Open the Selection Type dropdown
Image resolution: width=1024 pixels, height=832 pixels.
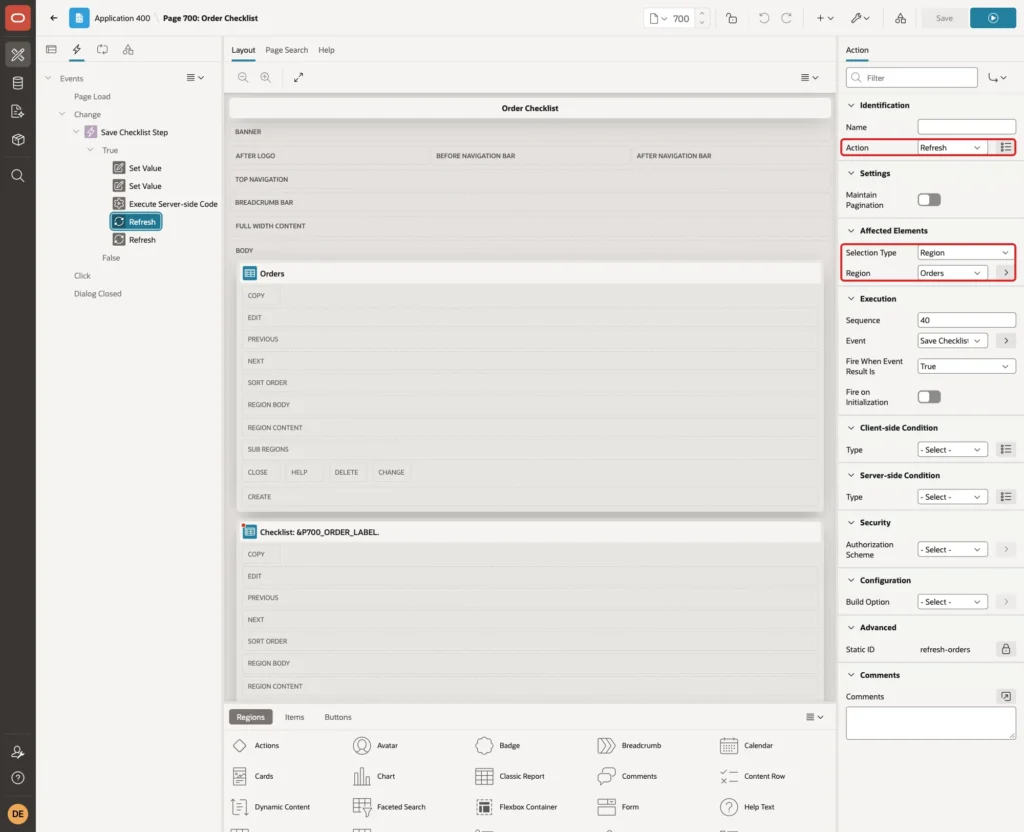967,253
